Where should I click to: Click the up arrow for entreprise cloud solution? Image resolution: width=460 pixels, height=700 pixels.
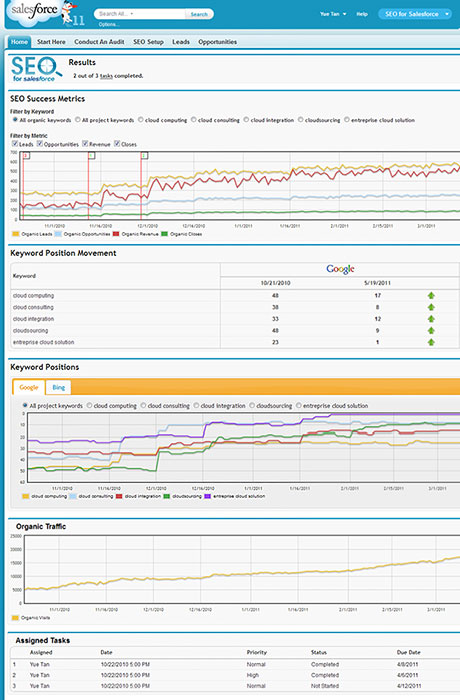click(x=431, y=342)
